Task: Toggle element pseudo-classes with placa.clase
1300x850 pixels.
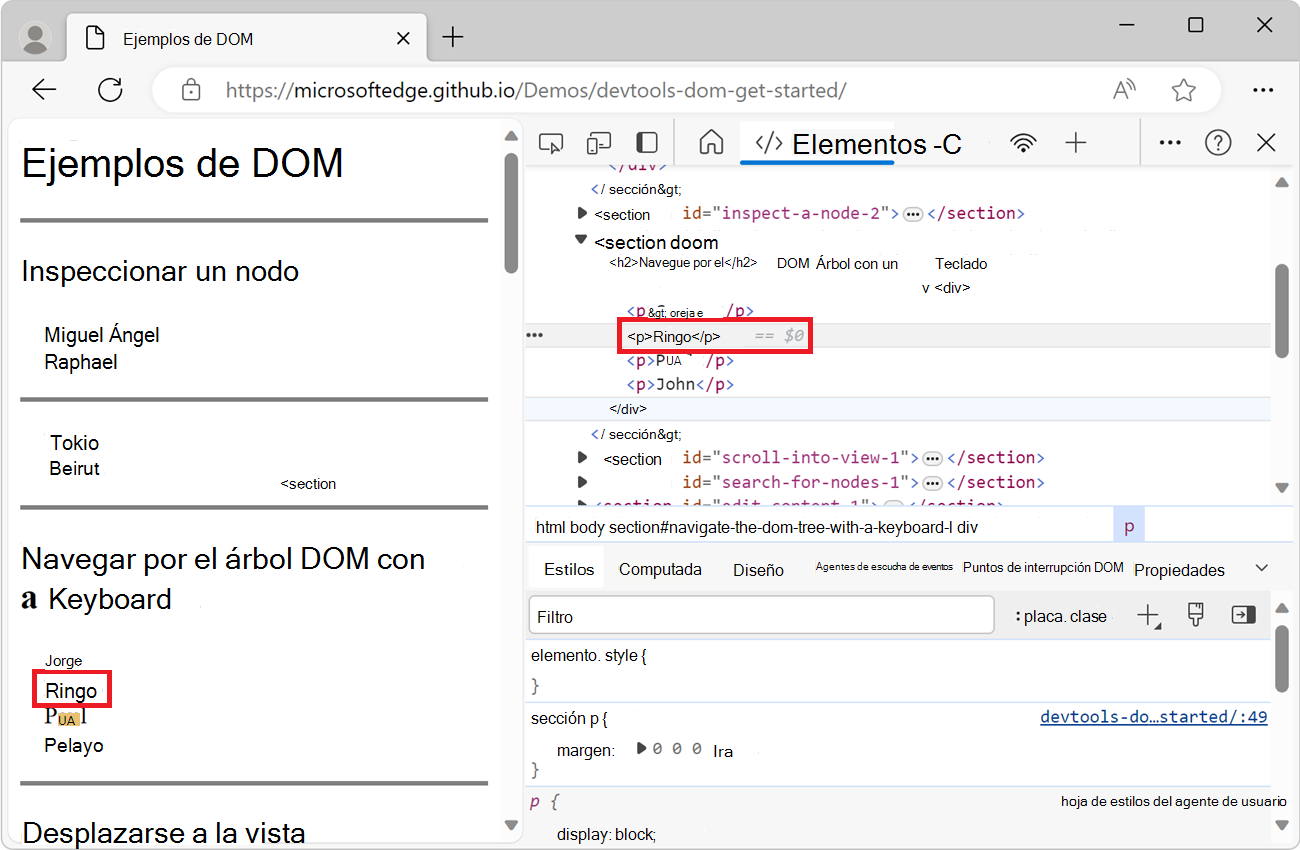Action: tap(1060, 615)
